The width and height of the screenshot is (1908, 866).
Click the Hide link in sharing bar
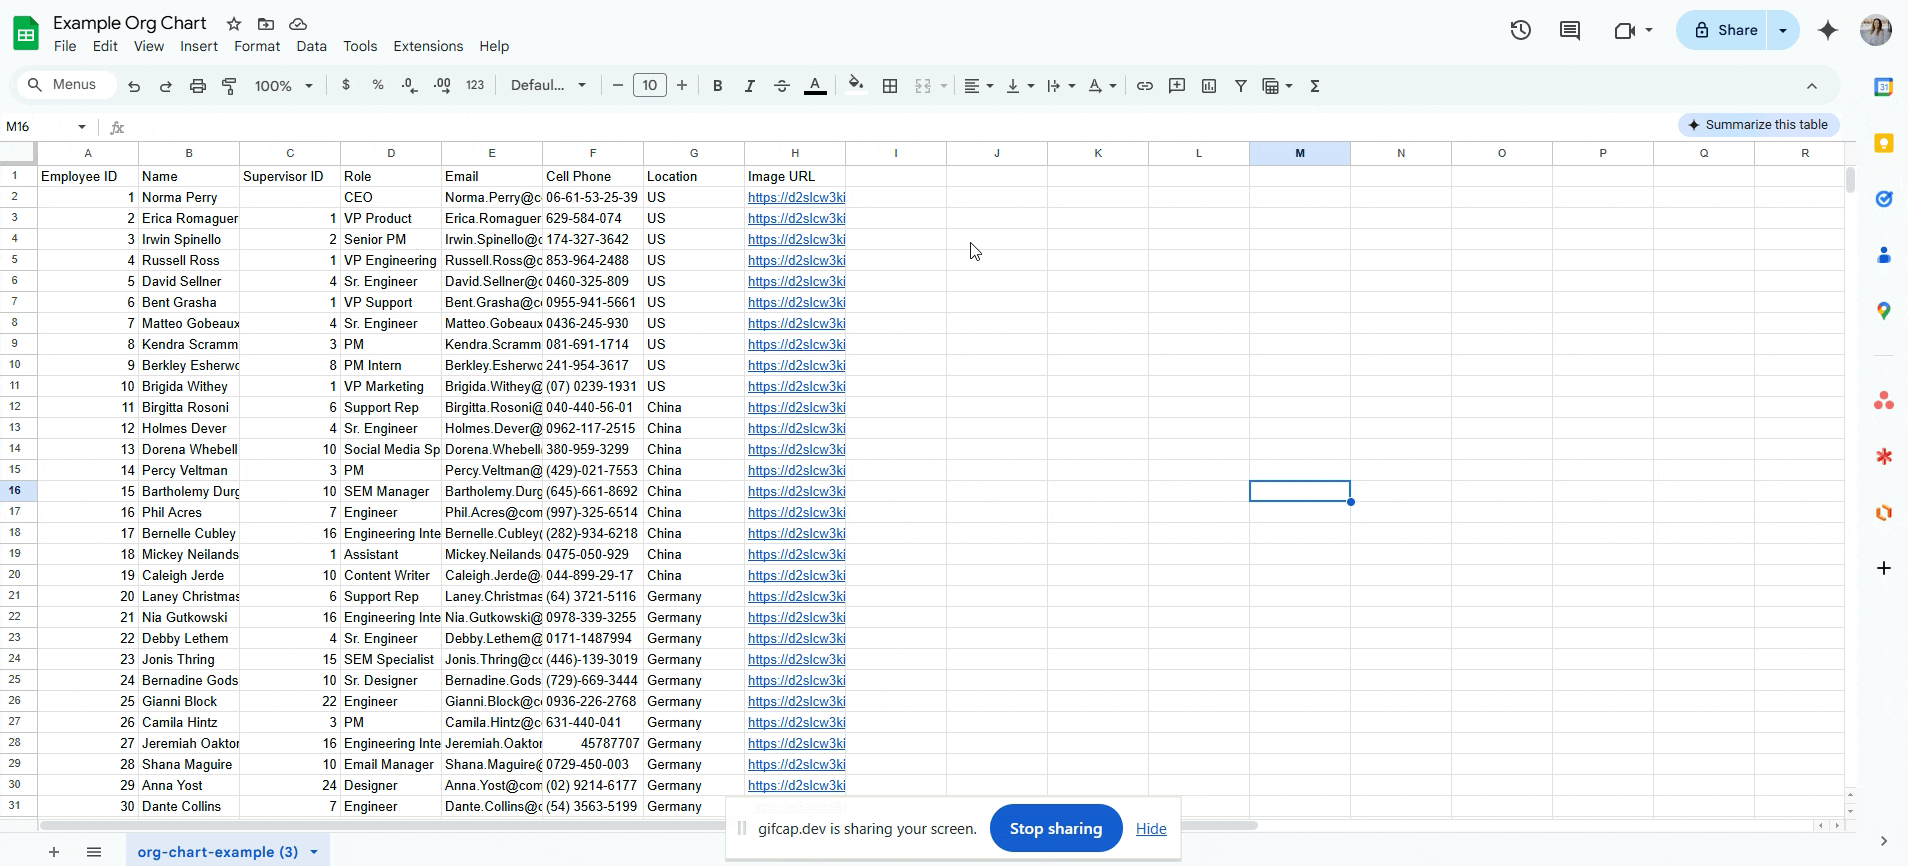(1151, 828)
